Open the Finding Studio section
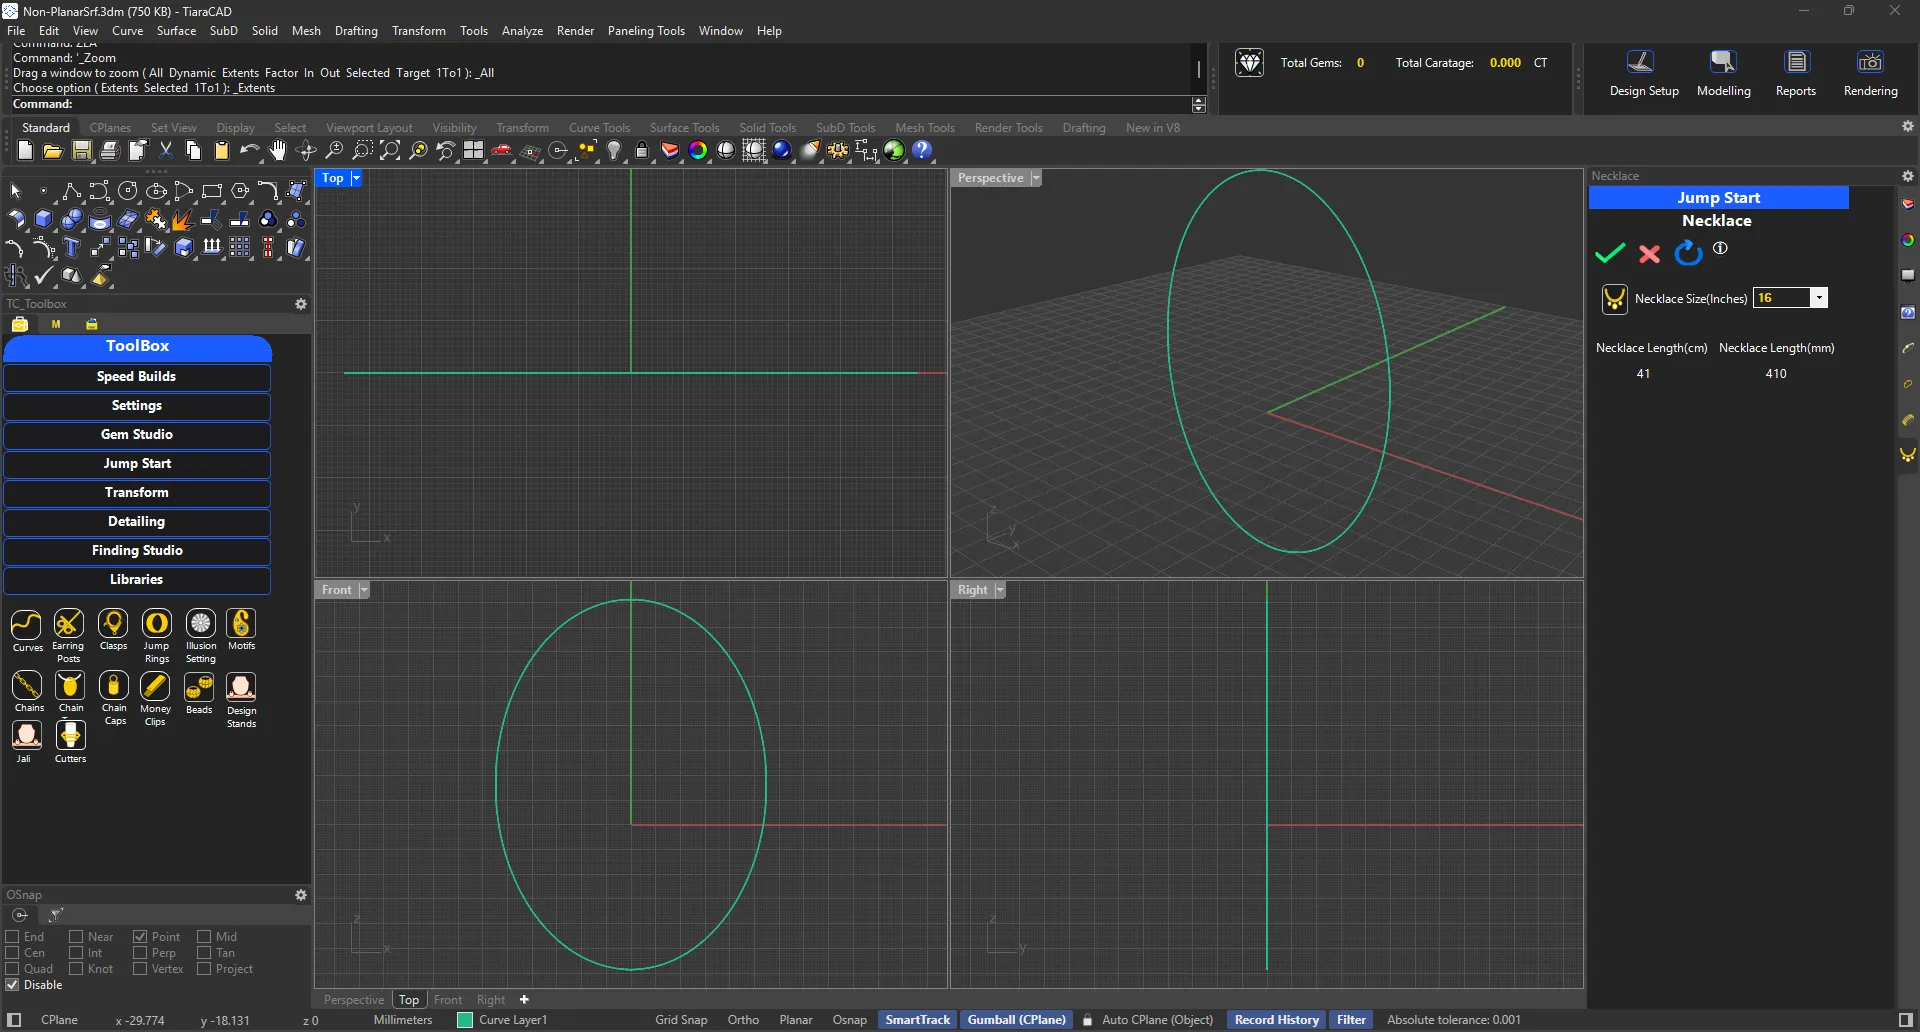The height and width of the screenshot is (1032, 1920). click(x=137, y=551)
